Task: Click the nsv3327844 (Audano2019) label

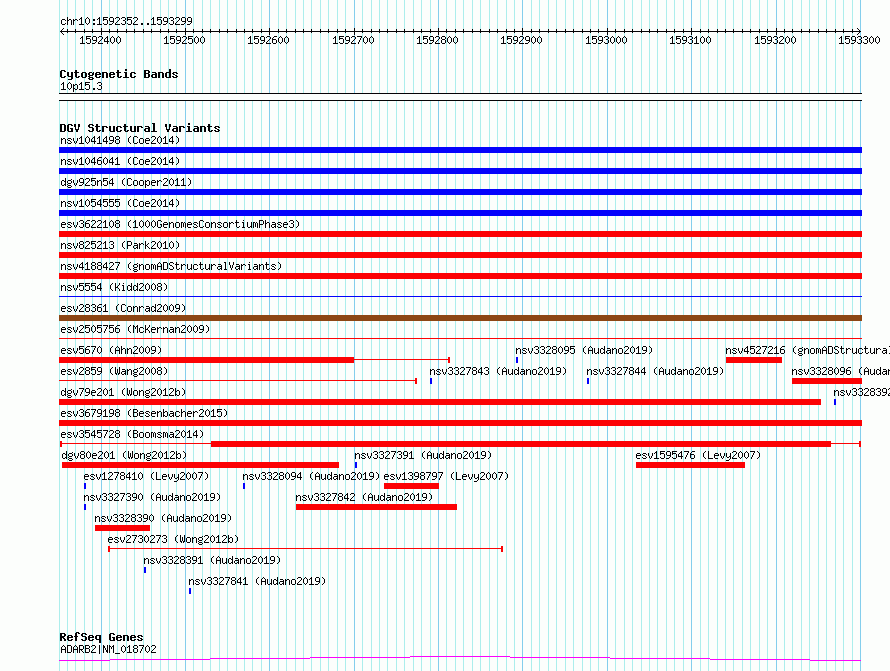Action: click(x=655, y=371)
